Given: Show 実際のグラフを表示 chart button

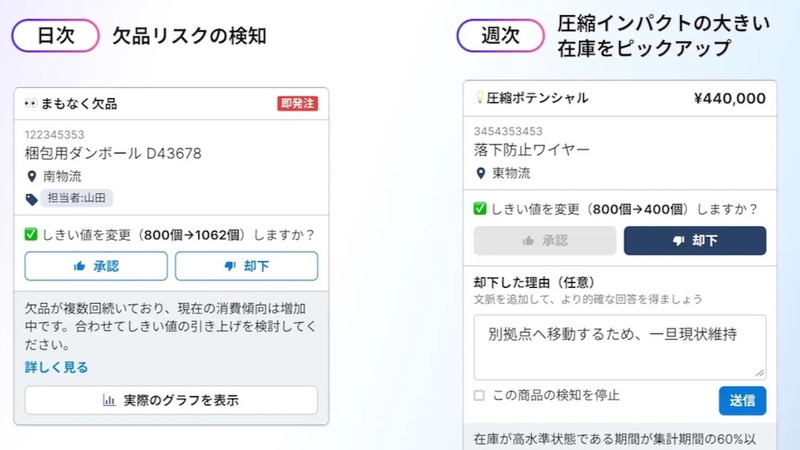Looking at the screenshot, I should pyautogui.click(x=171, y=400).
